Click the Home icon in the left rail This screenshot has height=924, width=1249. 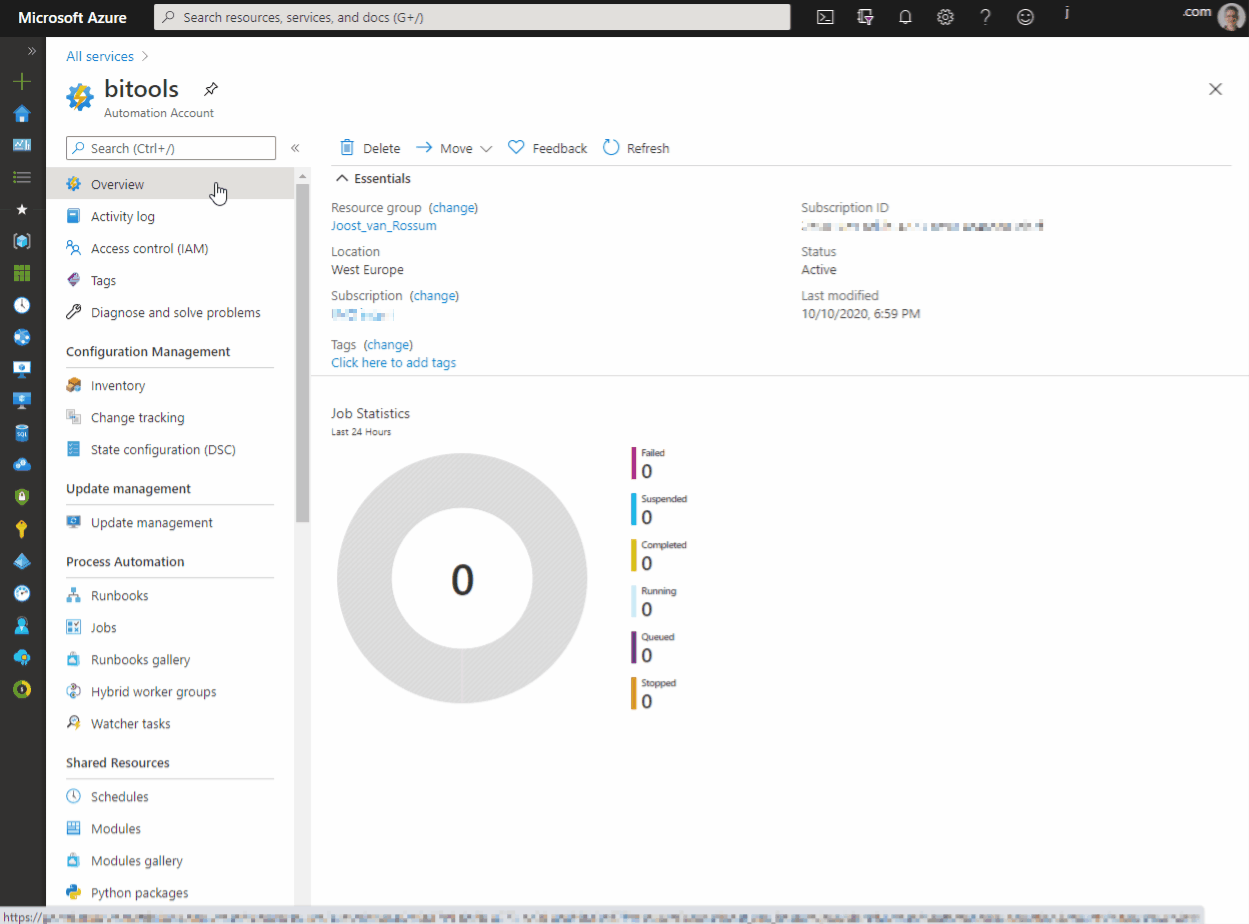(x=21, y=113)
